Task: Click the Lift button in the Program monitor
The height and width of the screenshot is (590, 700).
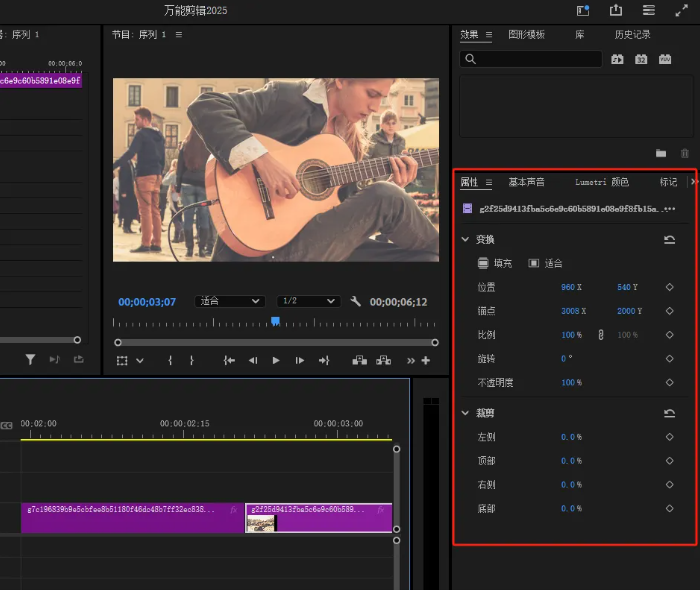Action: click(x=359, y=360)
